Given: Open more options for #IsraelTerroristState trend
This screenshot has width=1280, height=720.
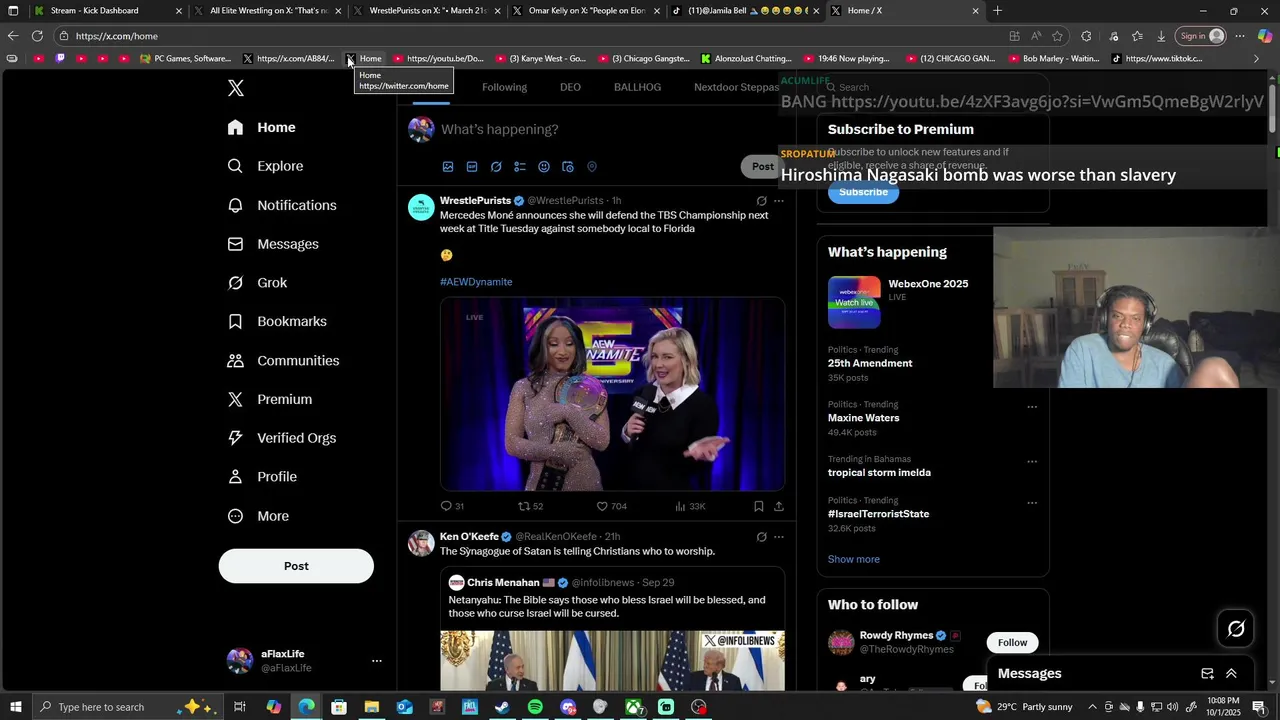Looking at the screenshot, I should coord(1032,503).
